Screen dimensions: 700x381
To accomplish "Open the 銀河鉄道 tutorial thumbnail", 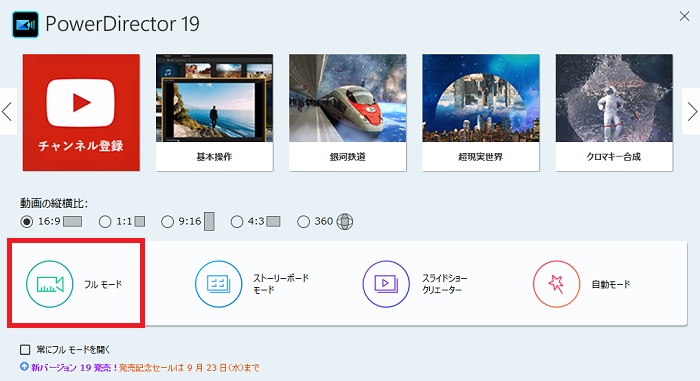I will click(347, 113).
